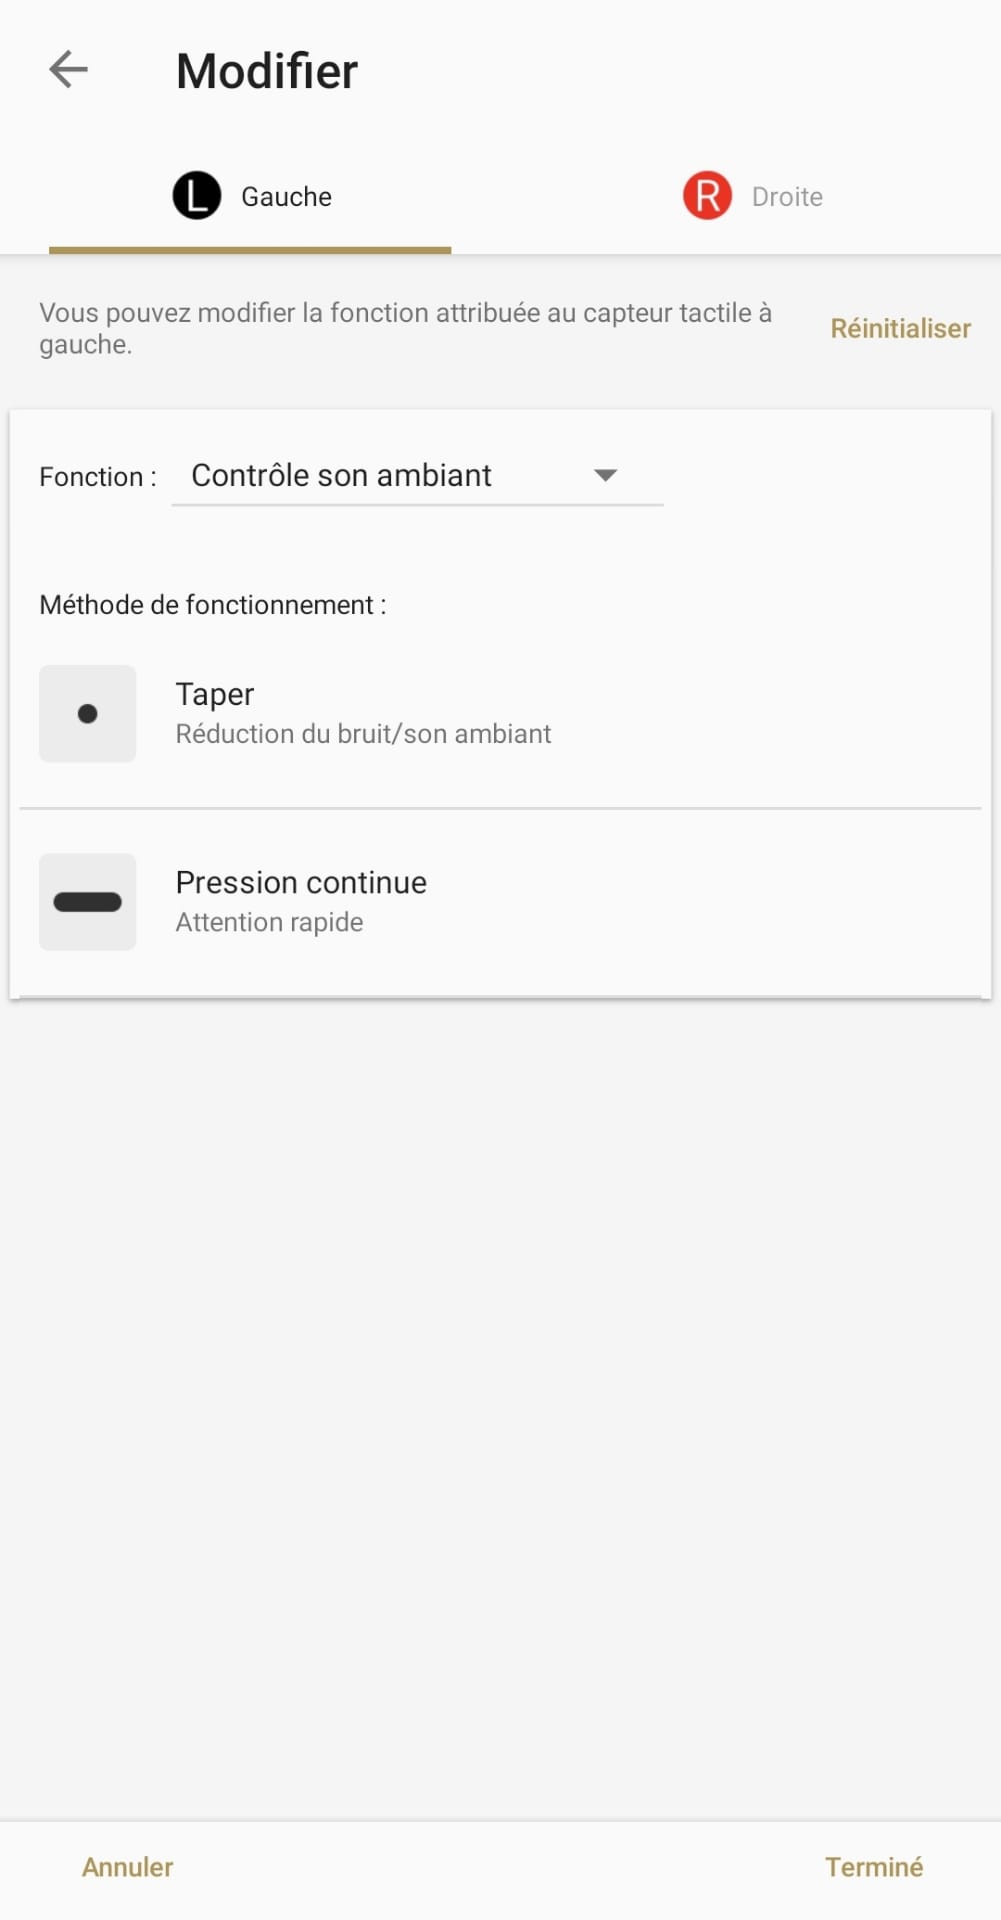The width and height of the screenshot is (1001, 1920).
Task: Click the Réduction du bruit/son ambiant subtitle
Action: point(363,734)
